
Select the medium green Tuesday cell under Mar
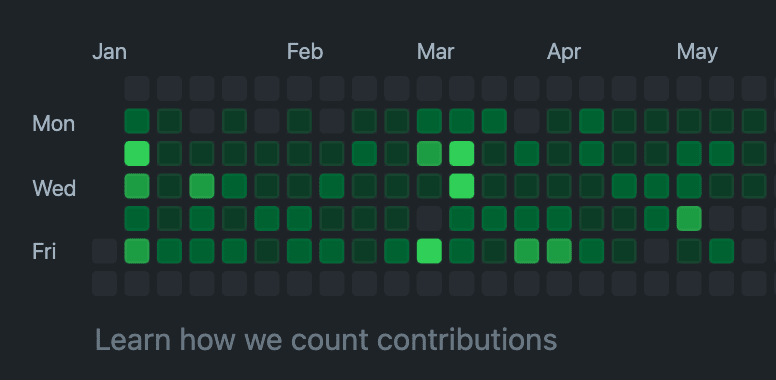click(x=429, y=153)
